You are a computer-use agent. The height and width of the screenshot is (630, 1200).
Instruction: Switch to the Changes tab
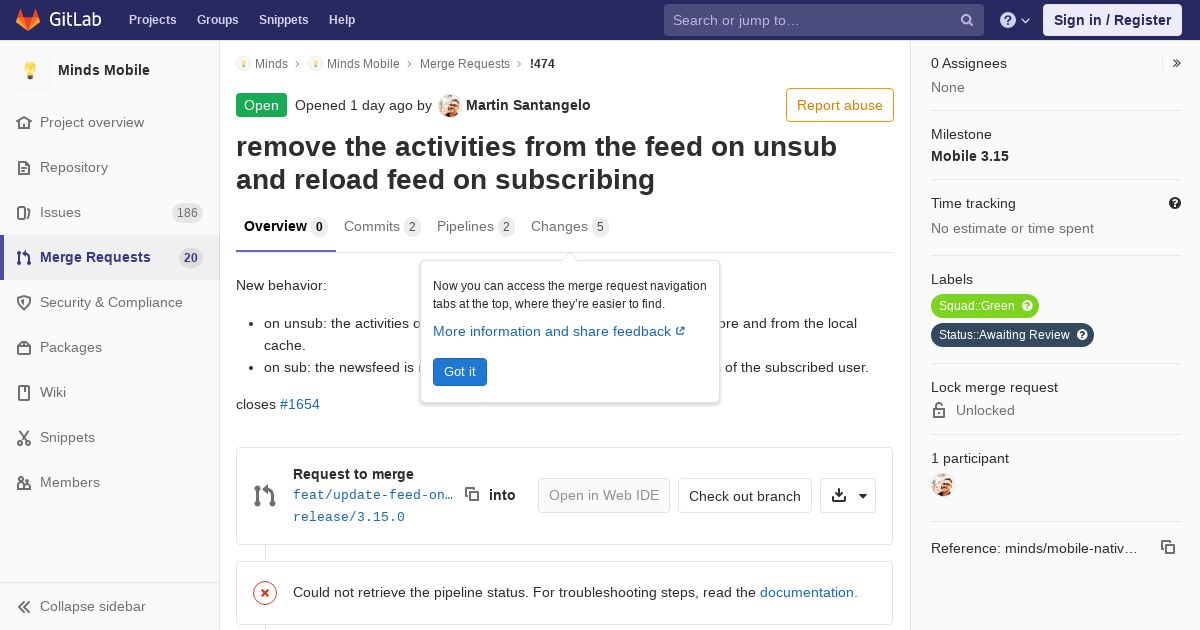[x=569, y=227]
